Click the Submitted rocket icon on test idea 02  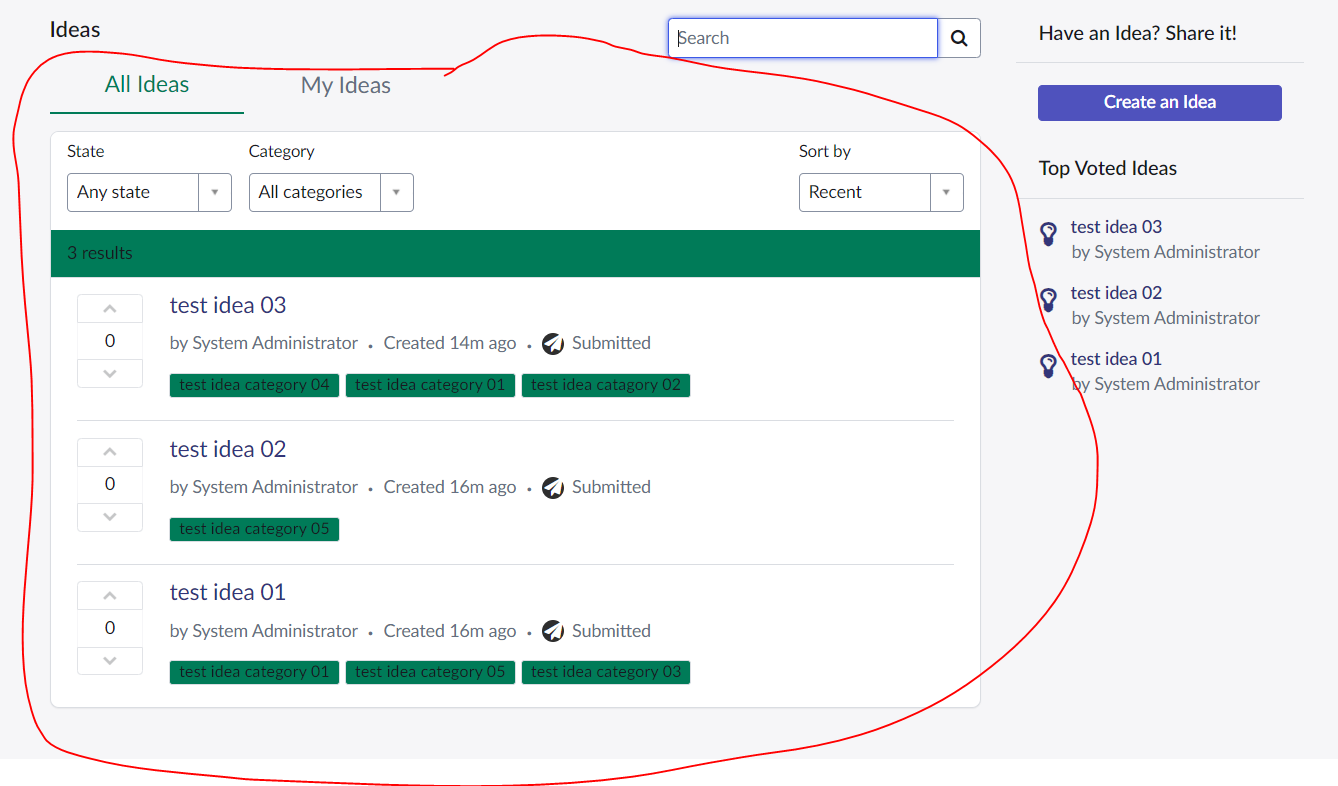click(x=553, y=487)
